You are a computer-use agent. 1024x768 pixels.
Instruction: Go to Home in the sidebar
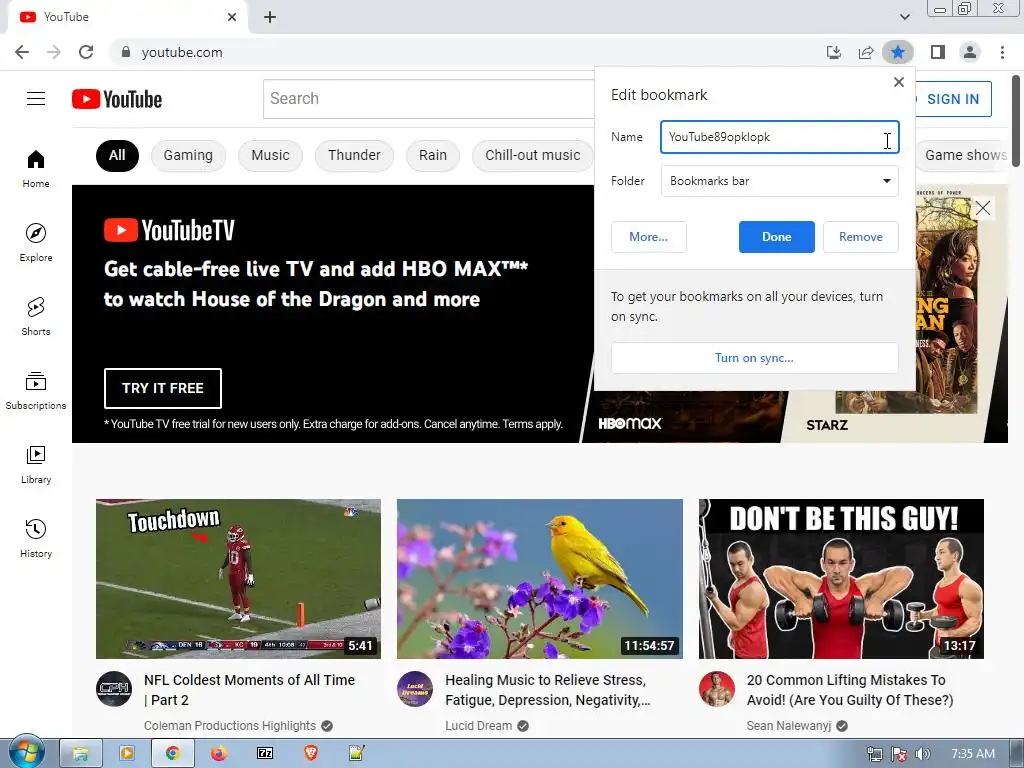(36, 168)
